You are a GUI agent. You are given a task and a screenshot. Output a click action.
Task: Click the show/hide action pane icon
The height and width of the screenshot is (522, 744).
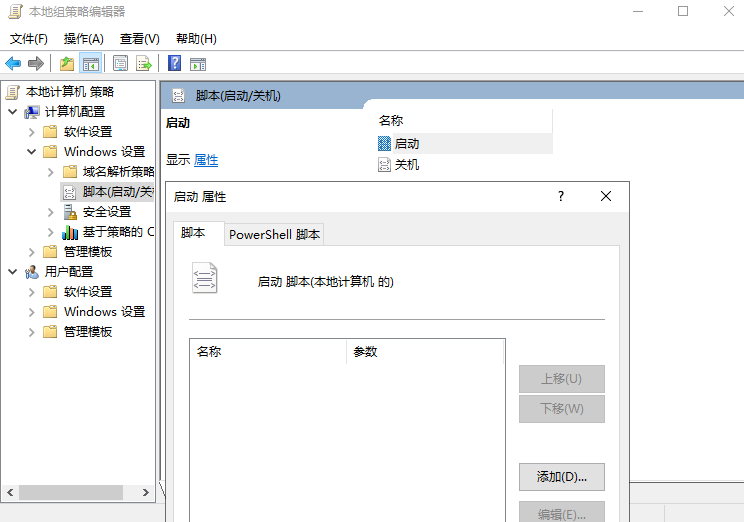point(198,64)
